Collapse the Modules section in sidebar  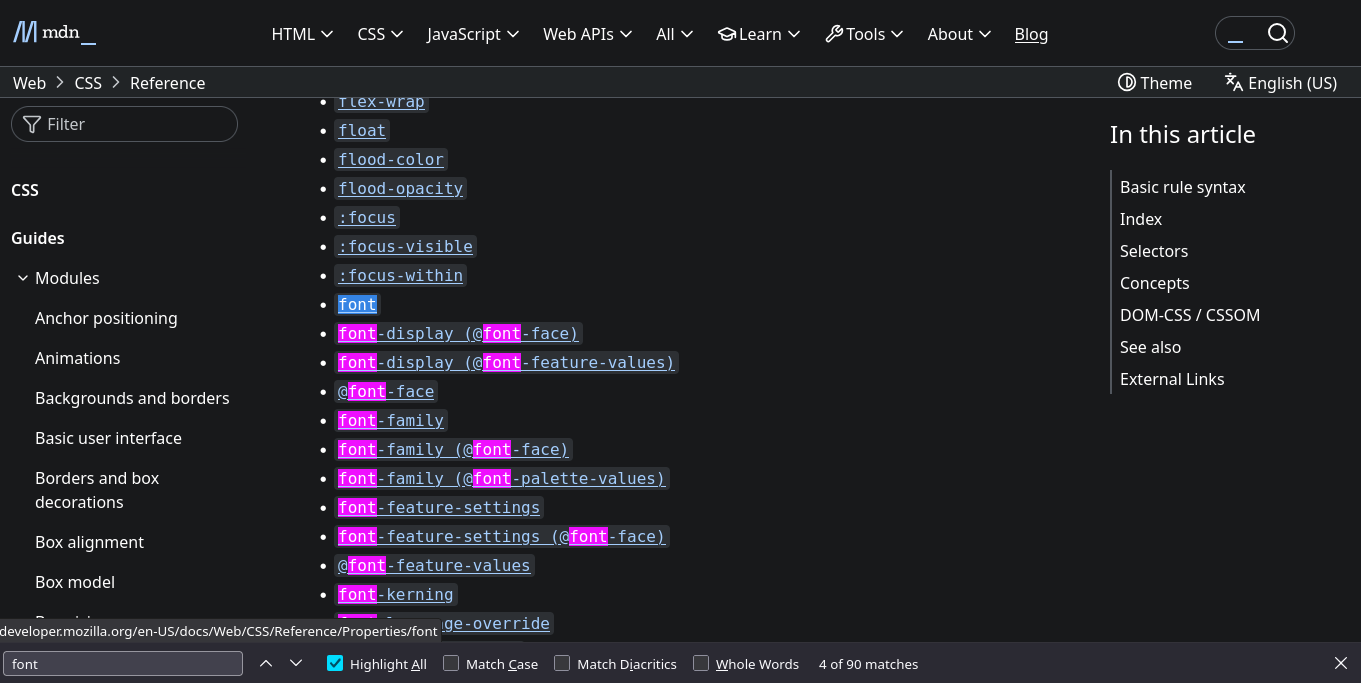[23, 279]
